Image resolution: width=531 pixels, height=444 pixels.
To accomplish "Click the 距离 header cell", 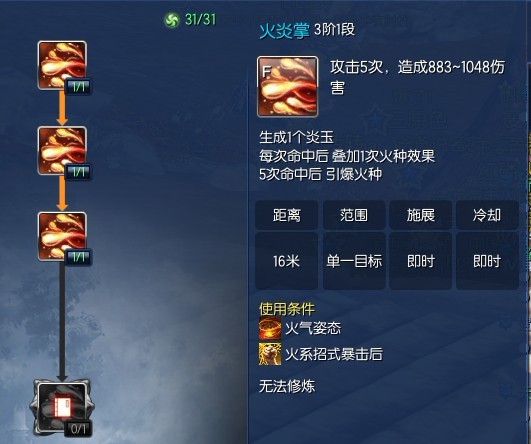I will tap(286, 215).
